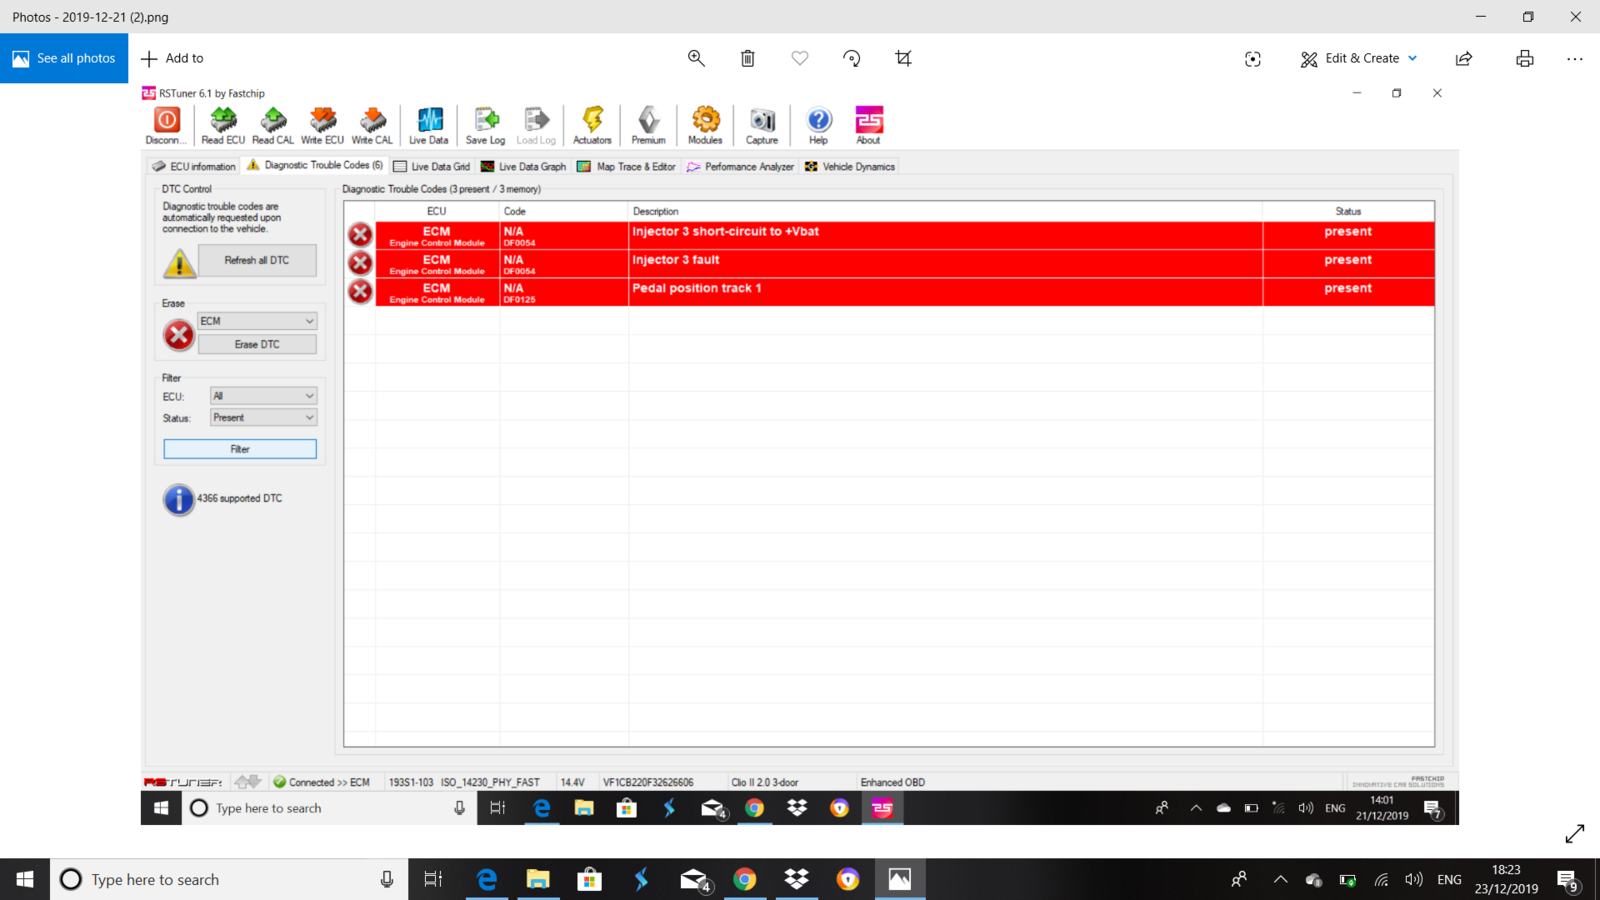Click See all photos button

pyautogui.click(x=64, y=58)
